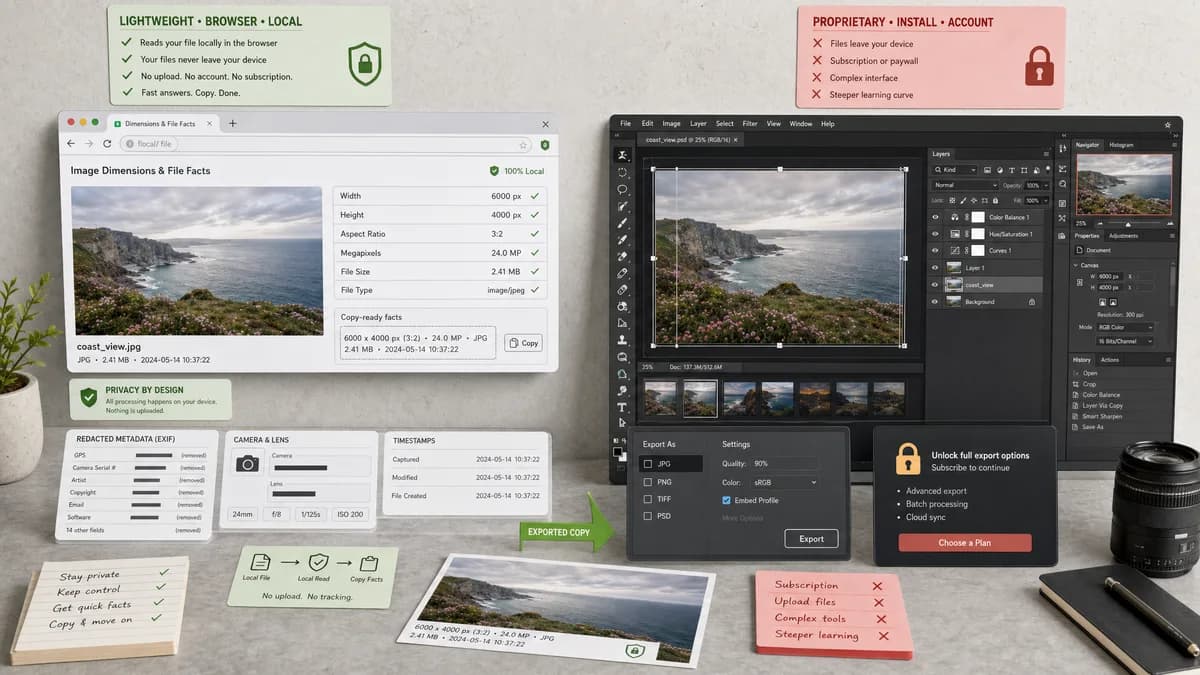Select the Lasso tool in editor toolbar
Viewport: 1200px width, 675px height.
pos(622,189)
